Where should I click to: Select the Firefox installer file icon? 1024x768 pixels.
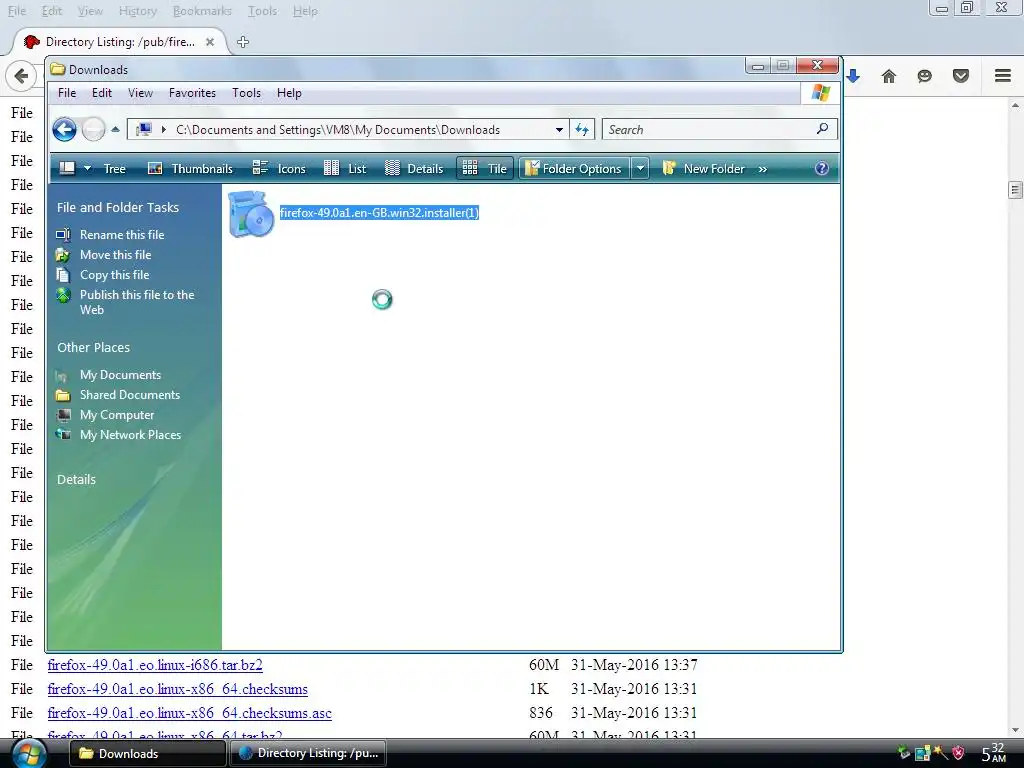pyautogui.click(x=251, y=214)
